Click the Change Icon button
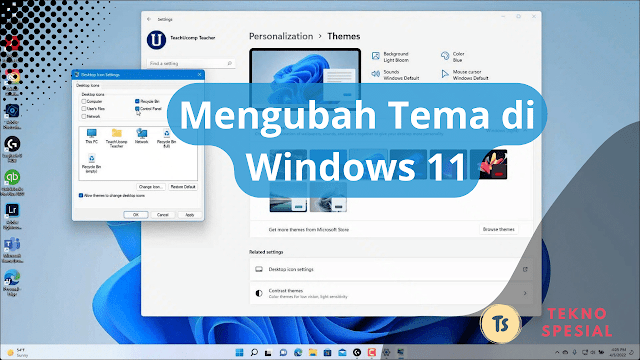This screenshot has width=640, height=360. (x=151, y=187)
